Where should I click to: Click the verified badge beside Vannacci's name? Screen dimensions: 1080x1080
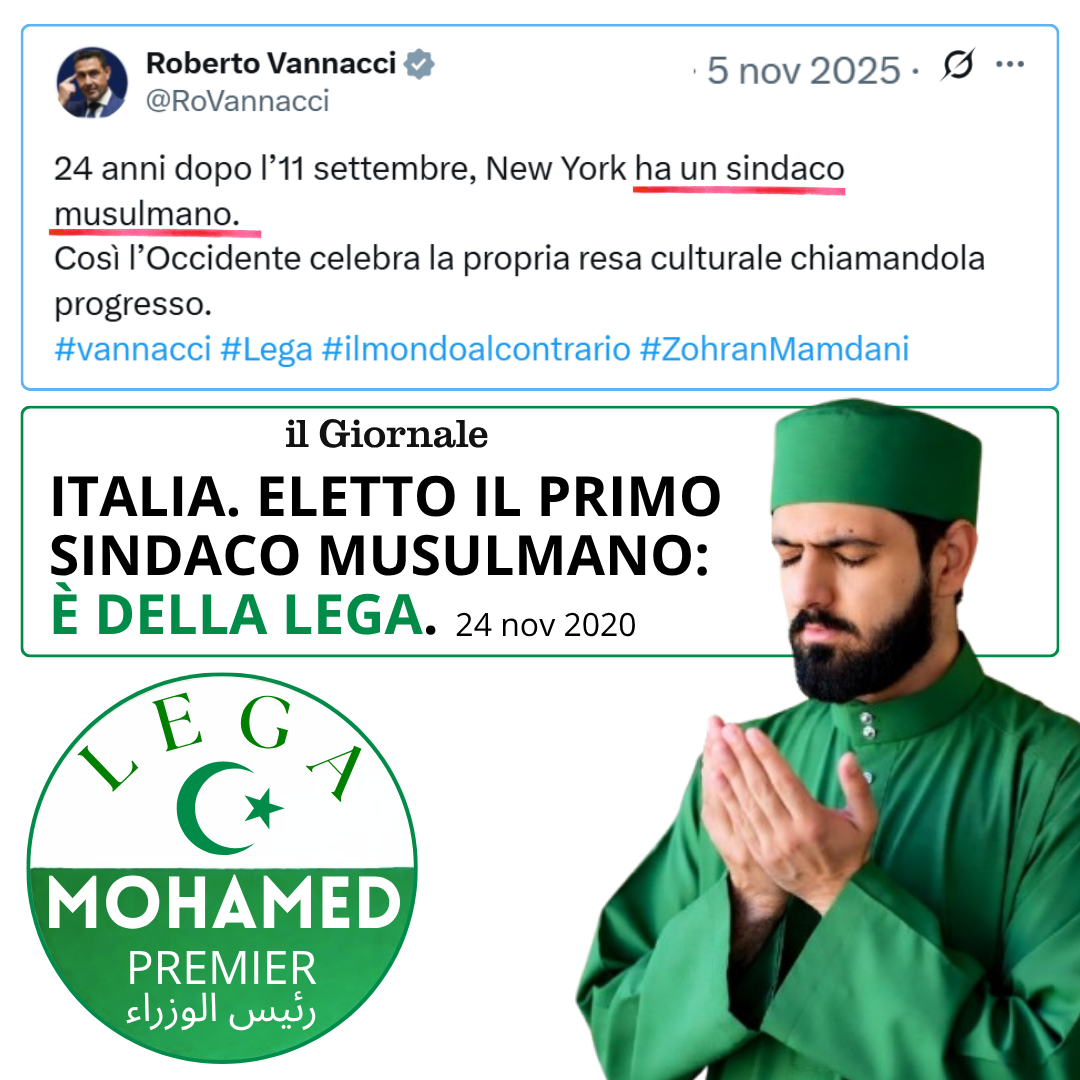(x=419, y=64)
